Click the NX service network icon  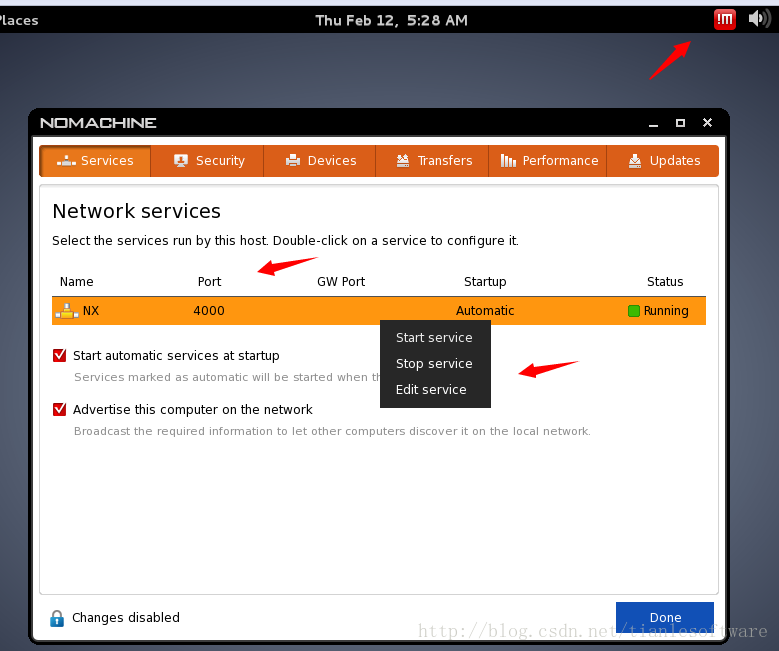[67, 311]
